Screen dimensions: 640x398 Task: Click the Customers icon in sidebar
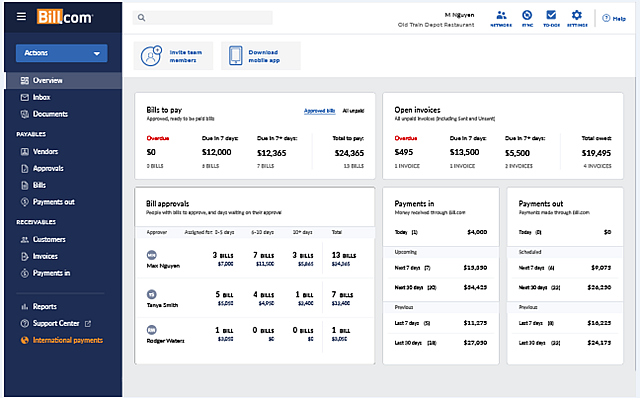pyautogui.click(x=25, y=240)
